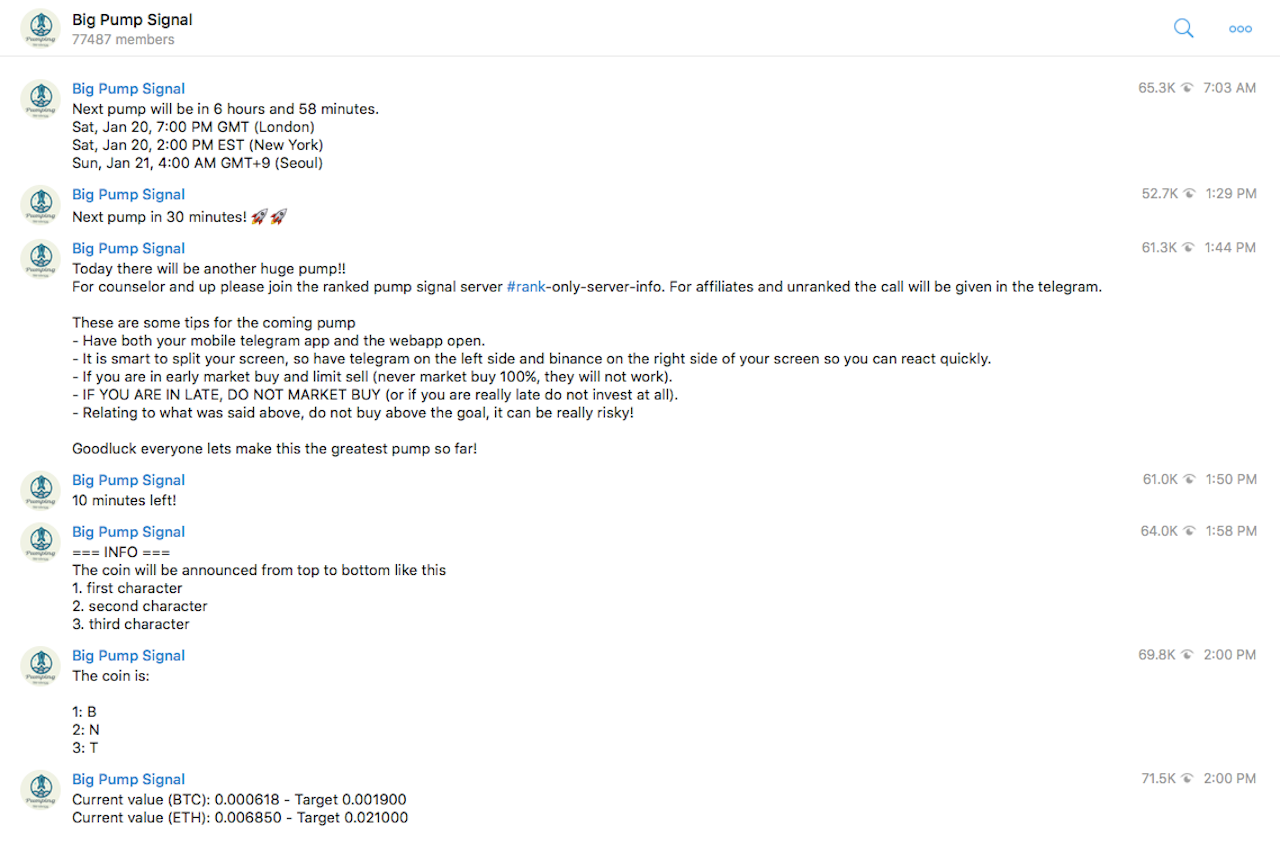Click the eye views icon beside 65.3K
The height and width of the screenshot is (853, 1280).
click(1188, 88)
